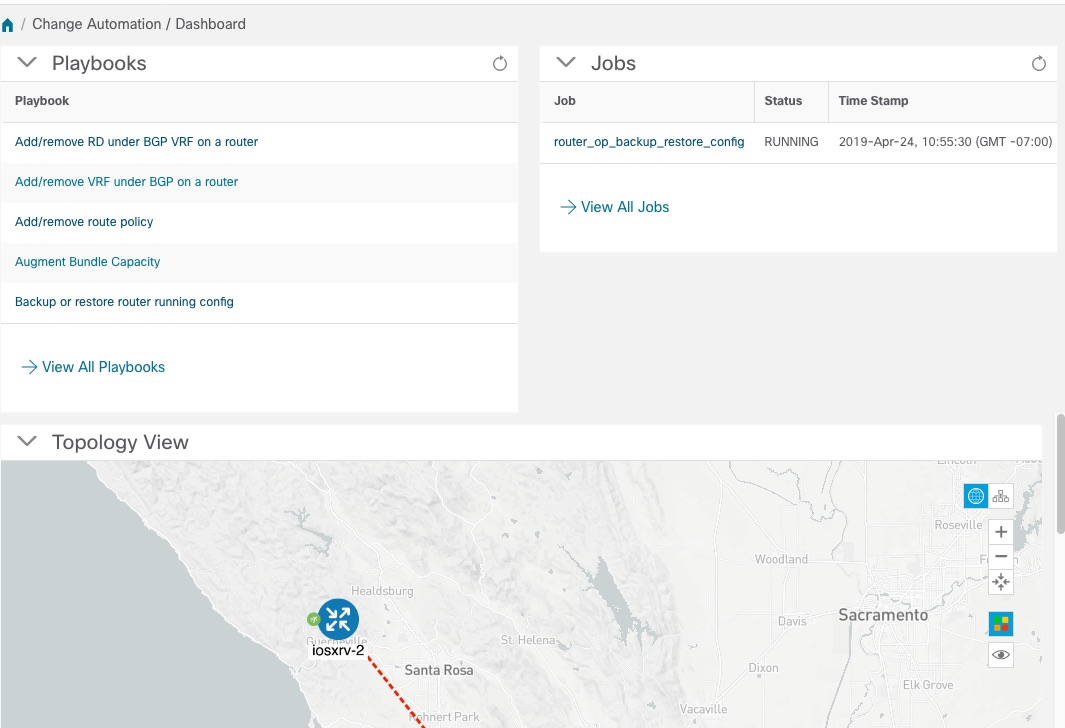Fit topology map to screen
The width and height of the screenshot is (1065, 728).
[x=1000, y=581]
